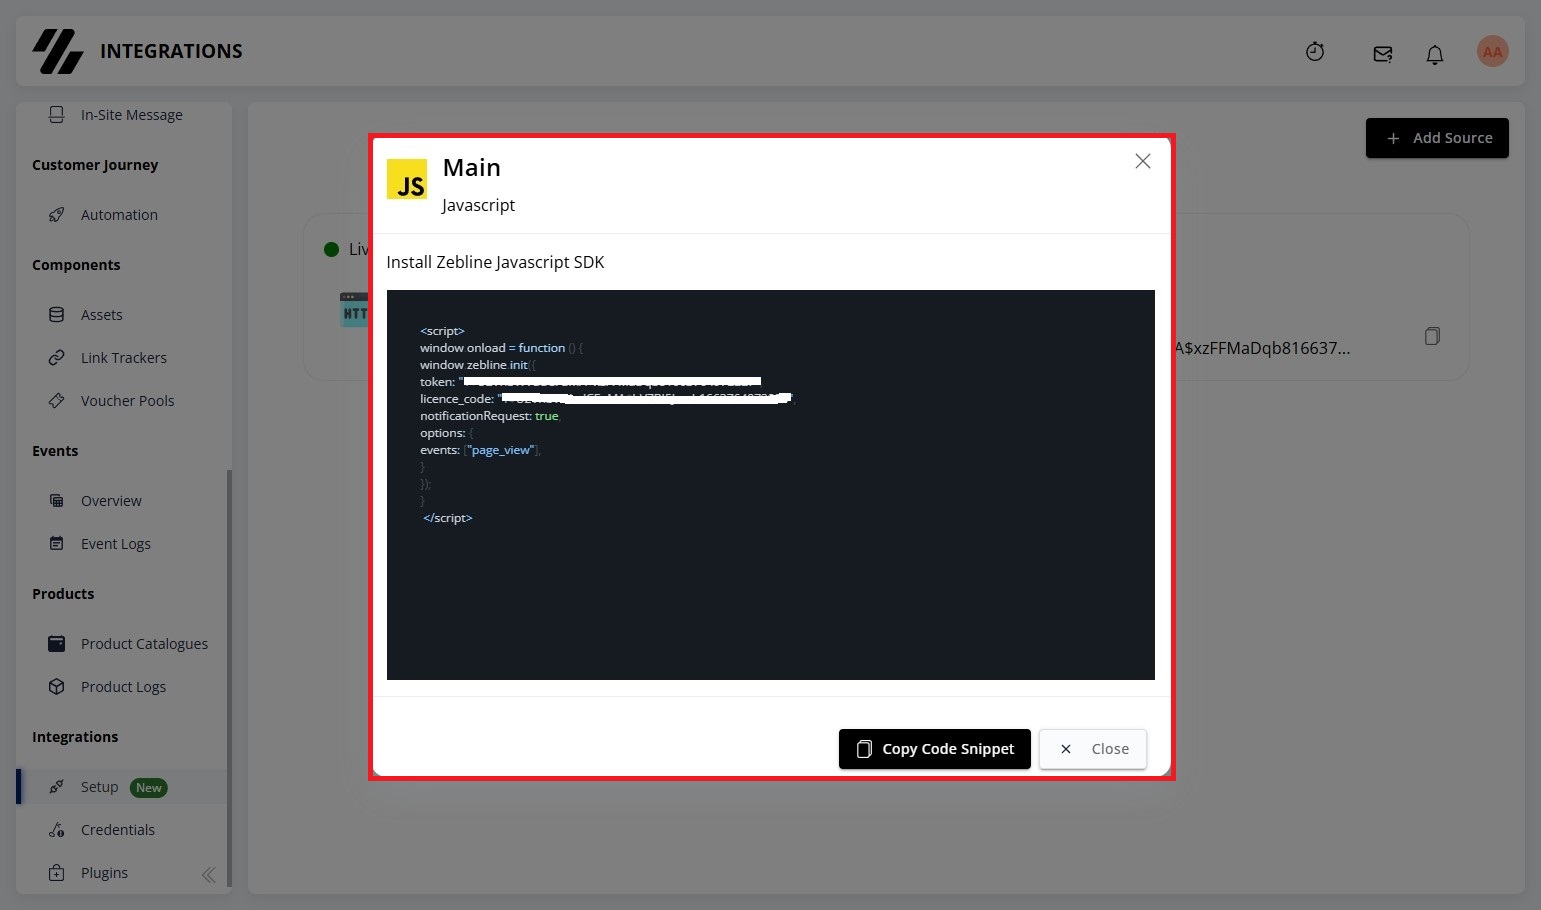
Task: Click the INTEGRATIONS page title
Action: point(171,51)
